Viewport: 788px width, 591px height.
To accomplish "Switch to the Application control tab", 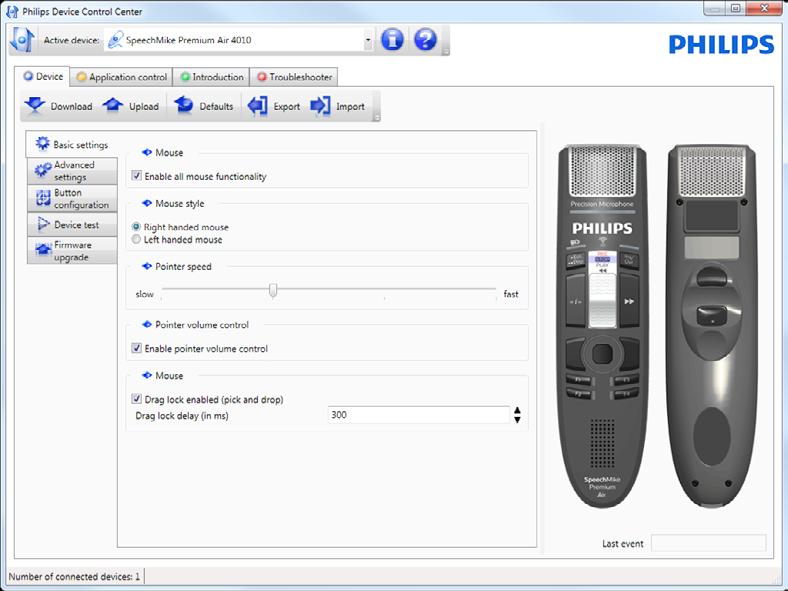I will click(x=122, y=77).
